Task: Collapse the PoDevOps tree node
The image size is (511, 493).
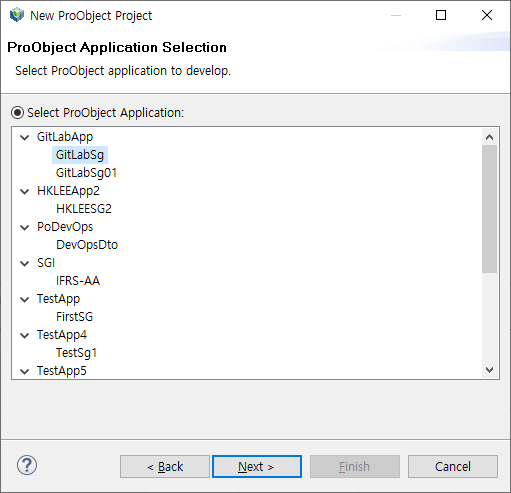Action: coord(25,227)
